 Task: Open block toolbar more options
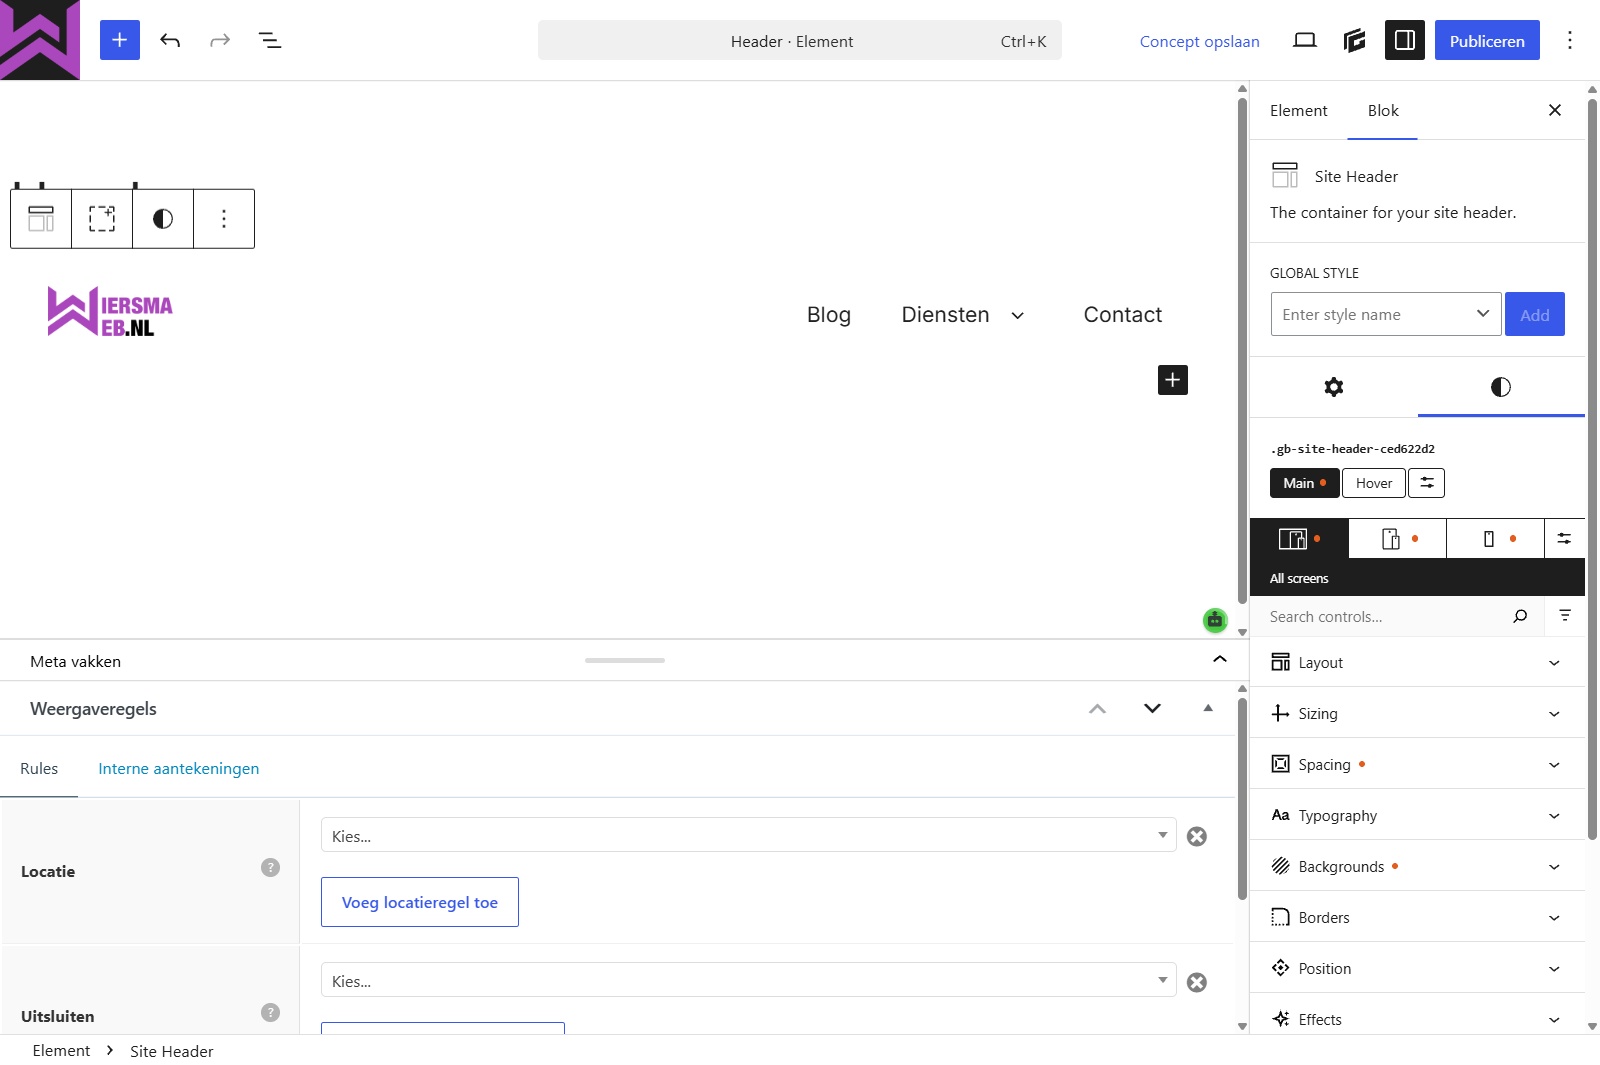coord(224,219)
